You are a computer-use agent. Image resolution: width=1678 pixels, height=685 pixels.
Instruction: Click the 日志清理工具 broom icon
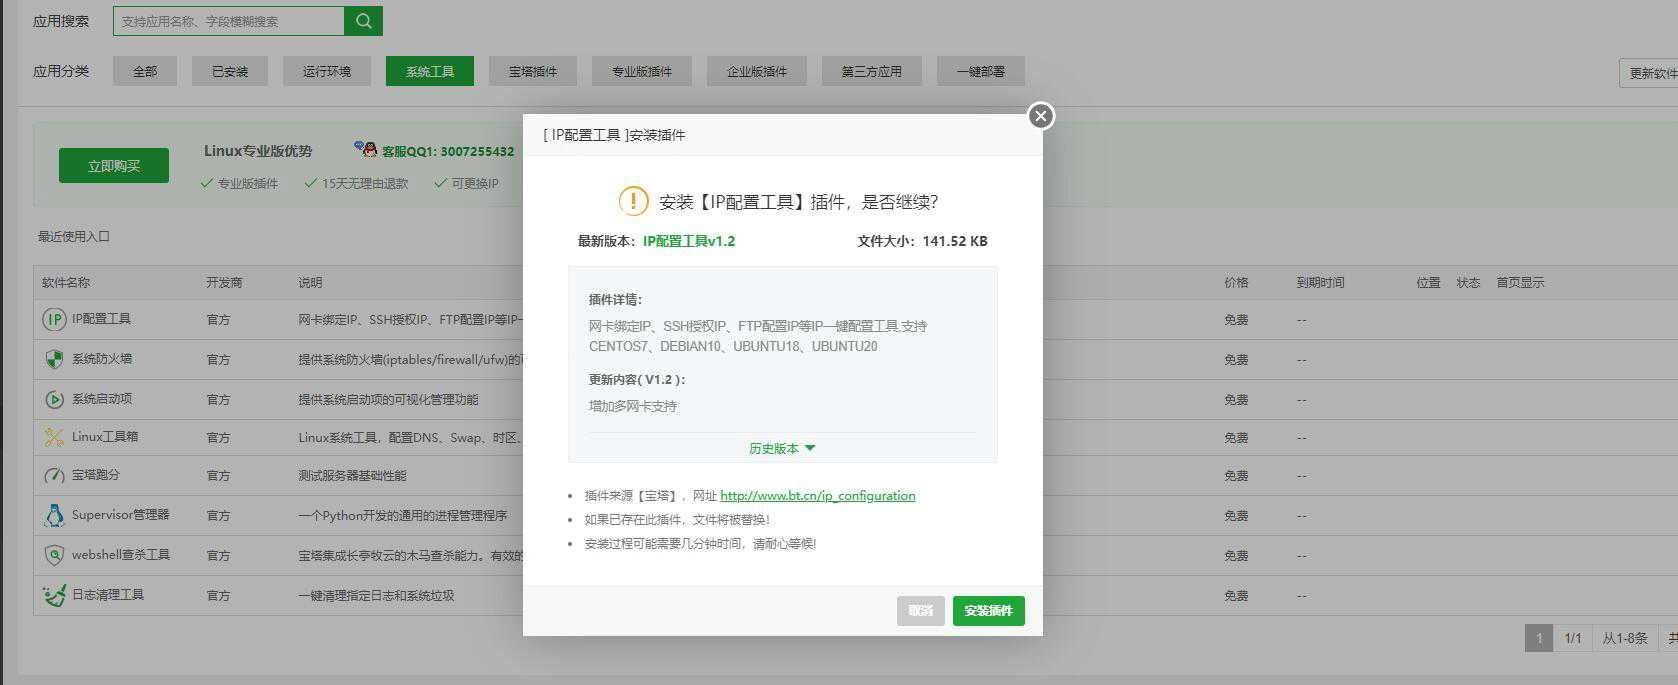point(54,595)
